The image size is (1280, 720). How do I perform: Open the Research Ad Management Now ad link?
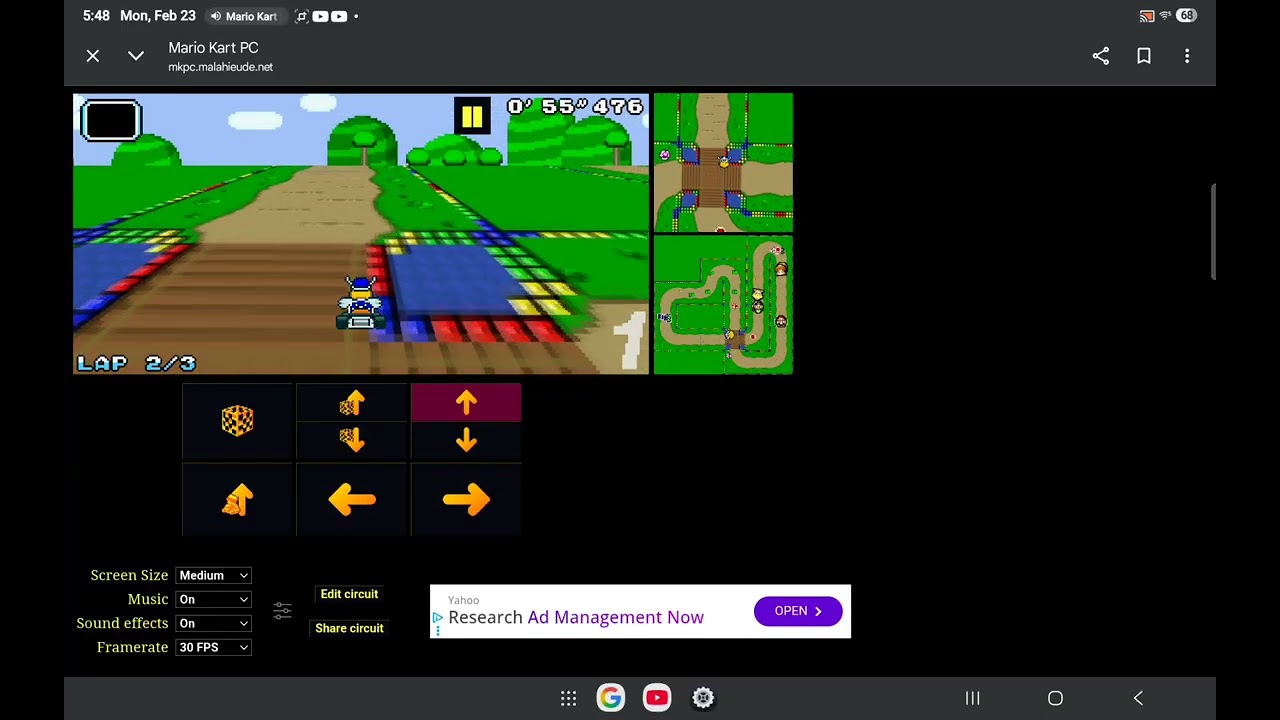point(576,617)
